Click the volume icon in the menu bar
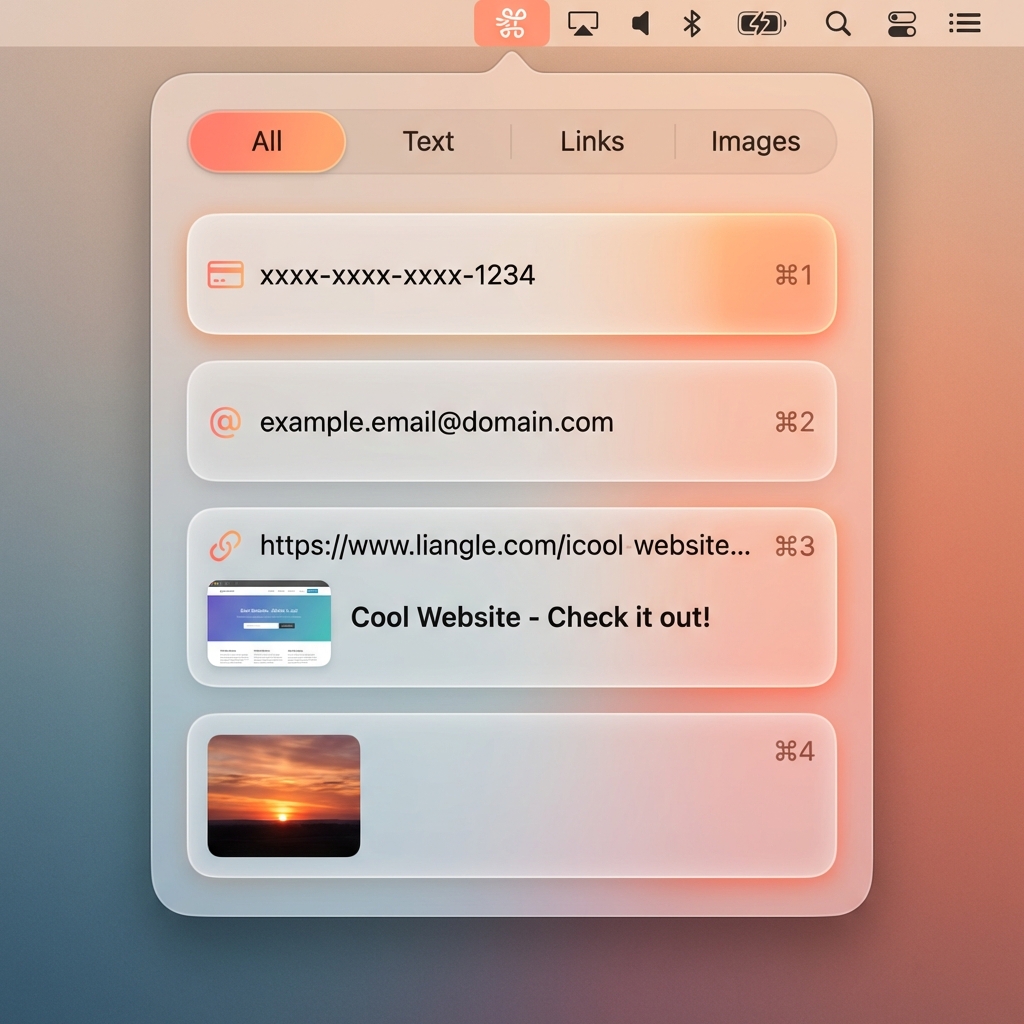This screenshot has width=1024, height=1024. click(640, 23)
